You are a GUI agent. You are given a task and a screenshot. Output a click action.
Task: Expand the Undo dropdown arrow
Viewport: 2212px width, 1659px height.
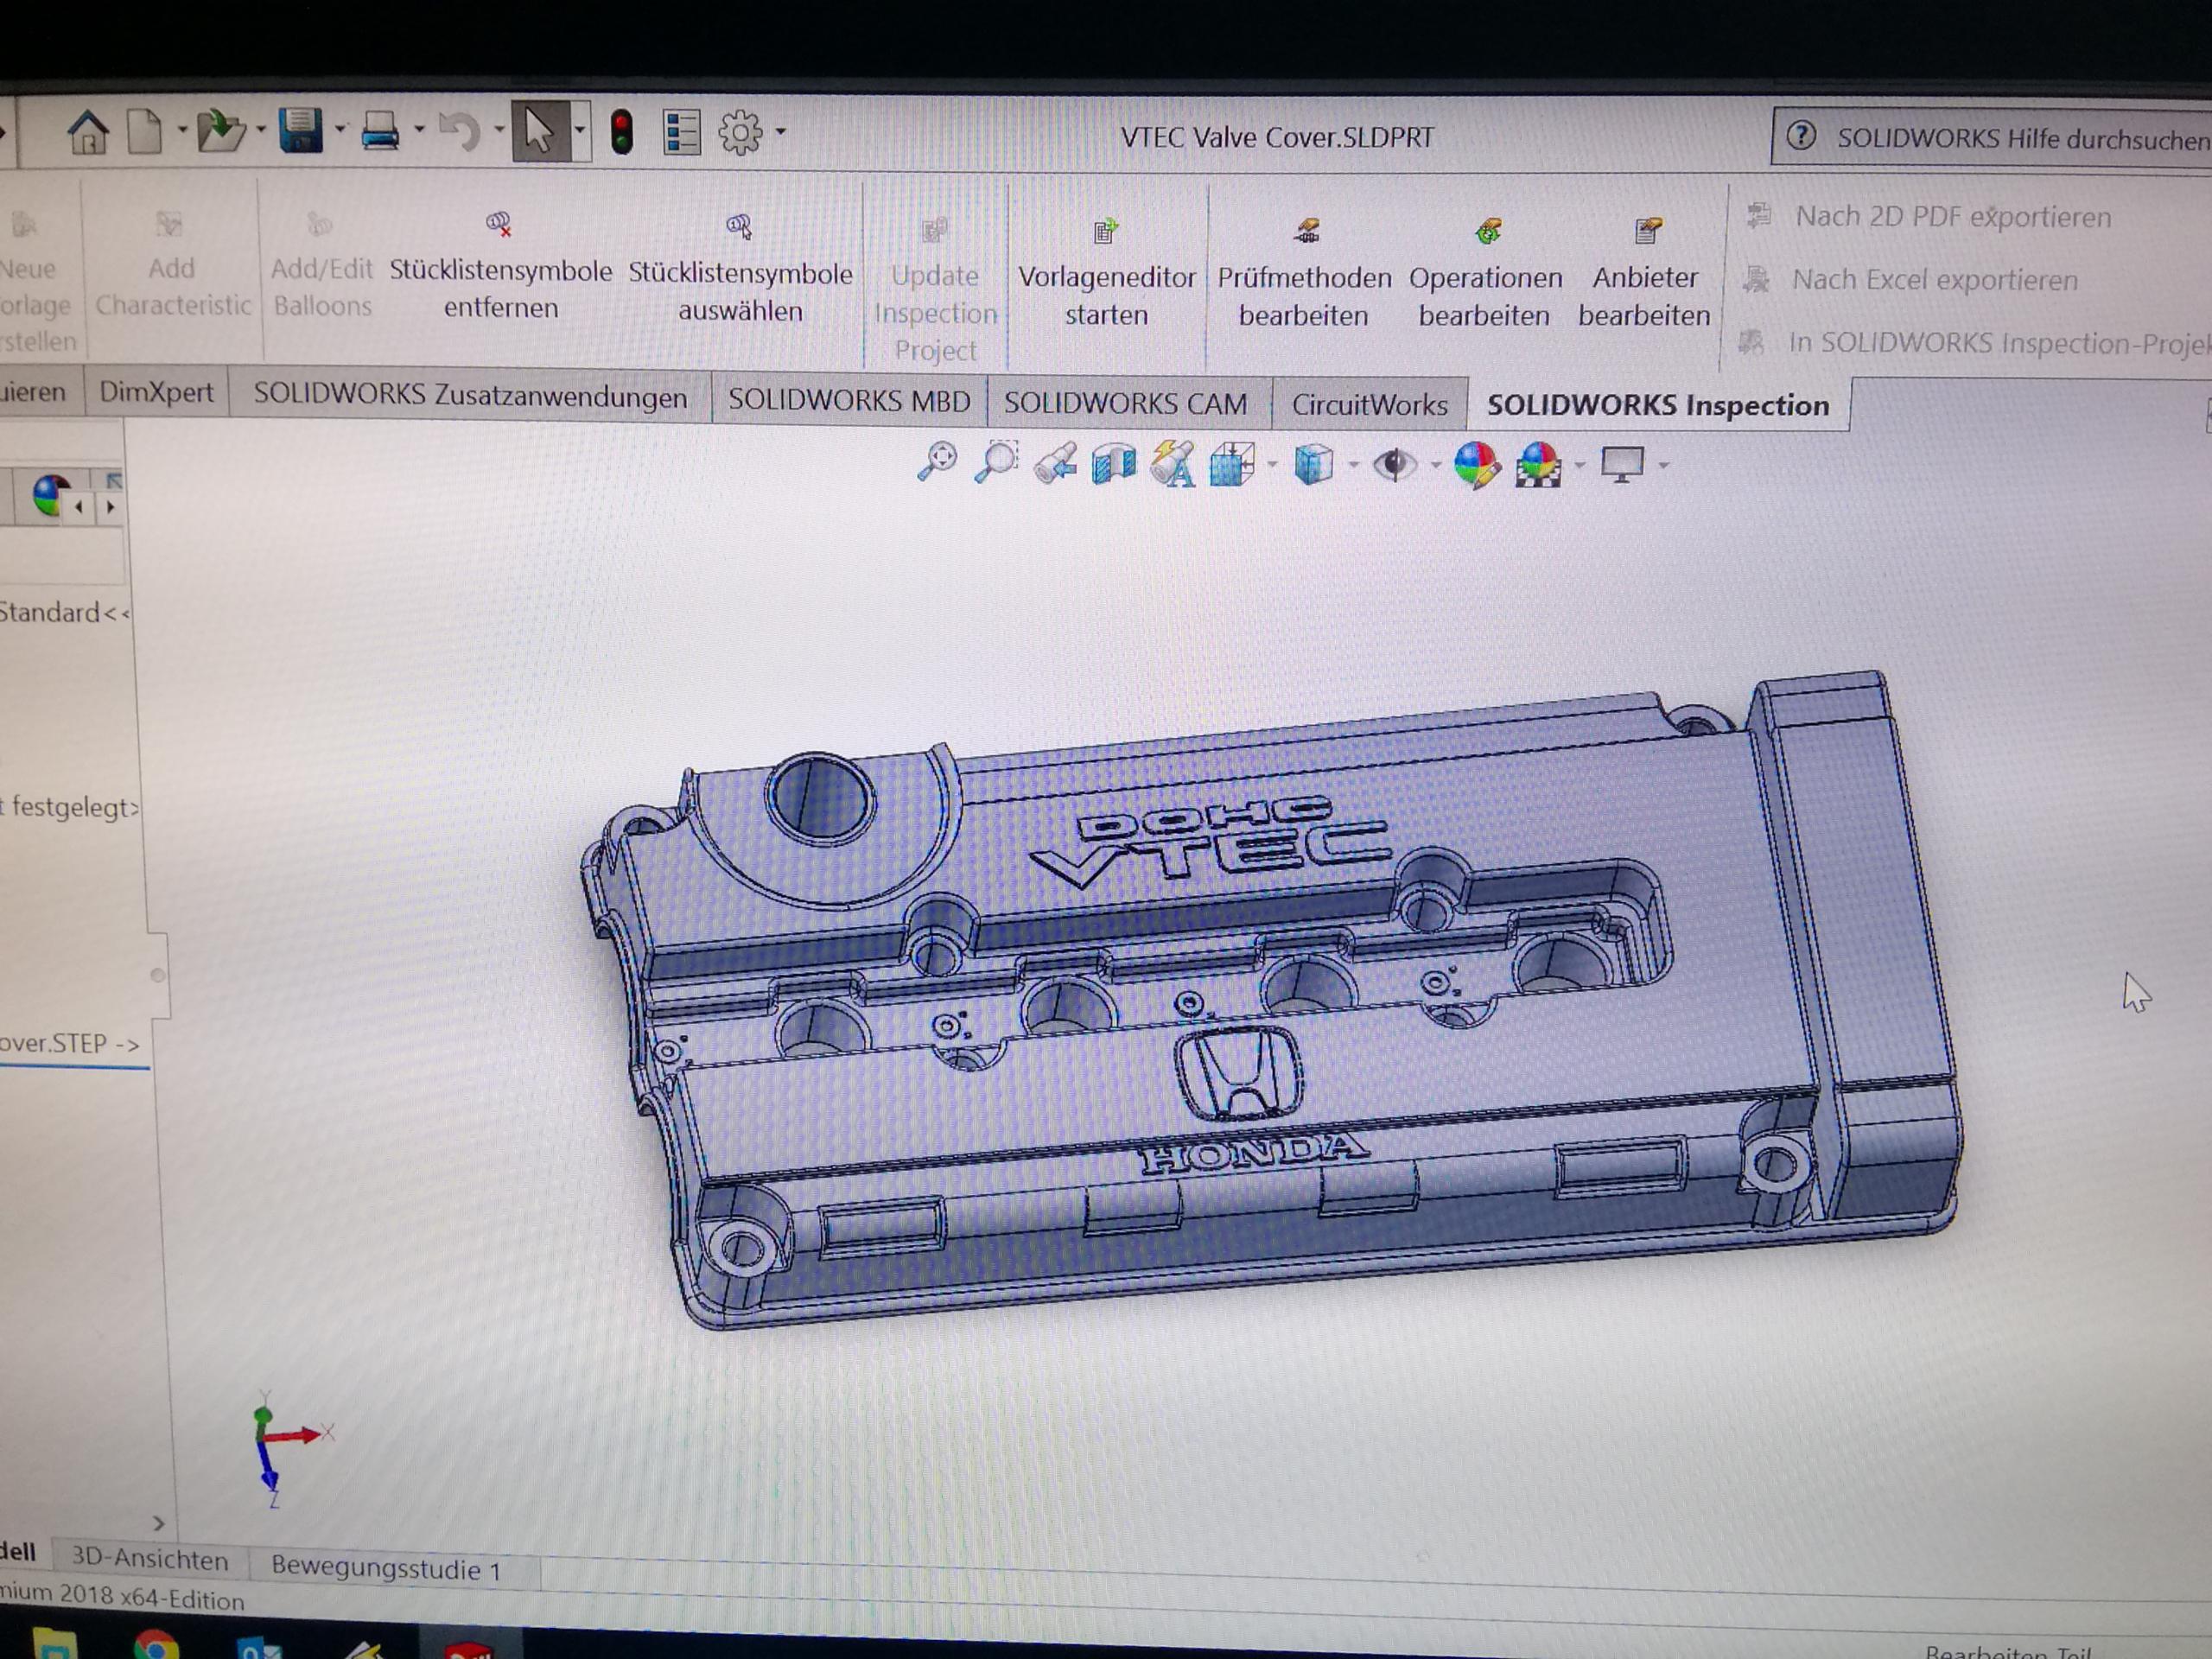click(x=499, y=130)
